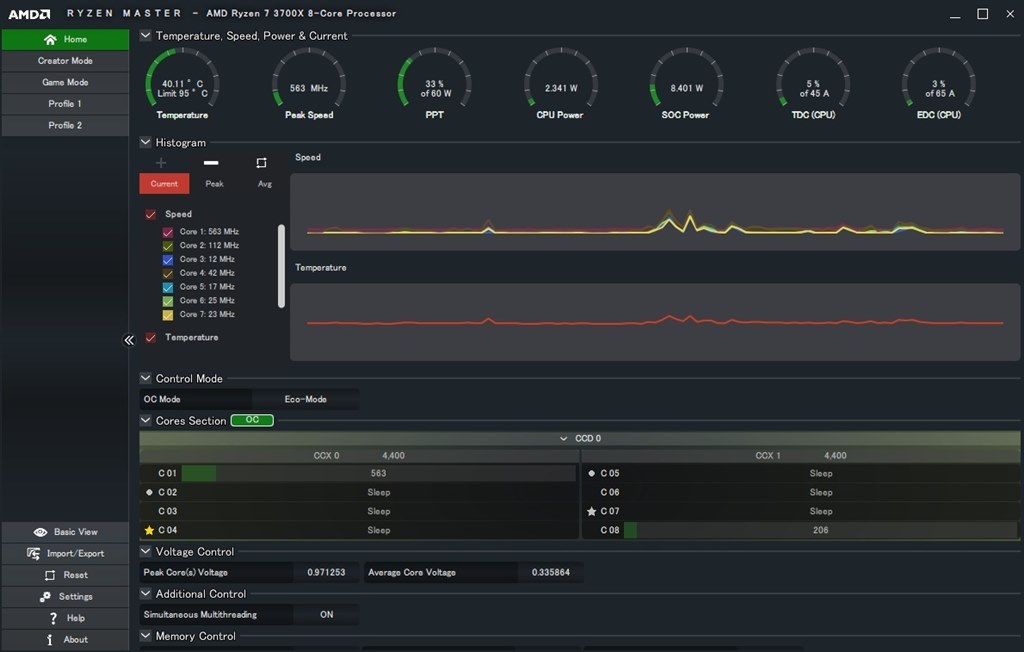Click the Peak Speed gauge
This screenshot has width=1024, height=652.
point(309,83)
